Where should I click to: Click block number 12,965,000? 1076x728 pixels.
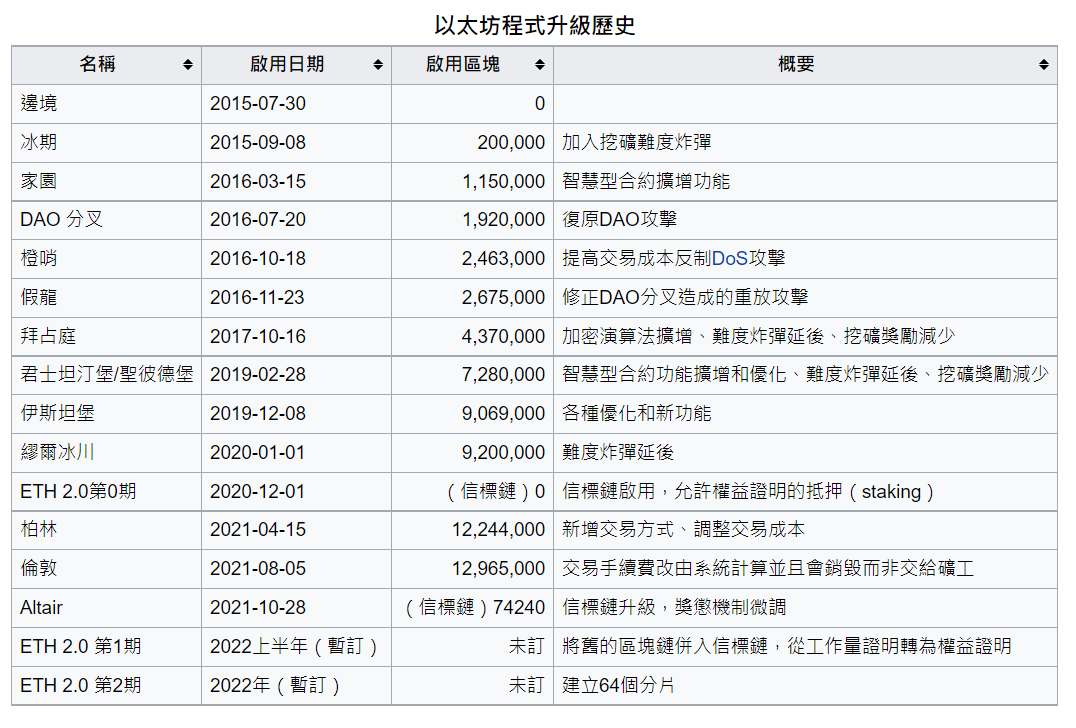(499, 569)
